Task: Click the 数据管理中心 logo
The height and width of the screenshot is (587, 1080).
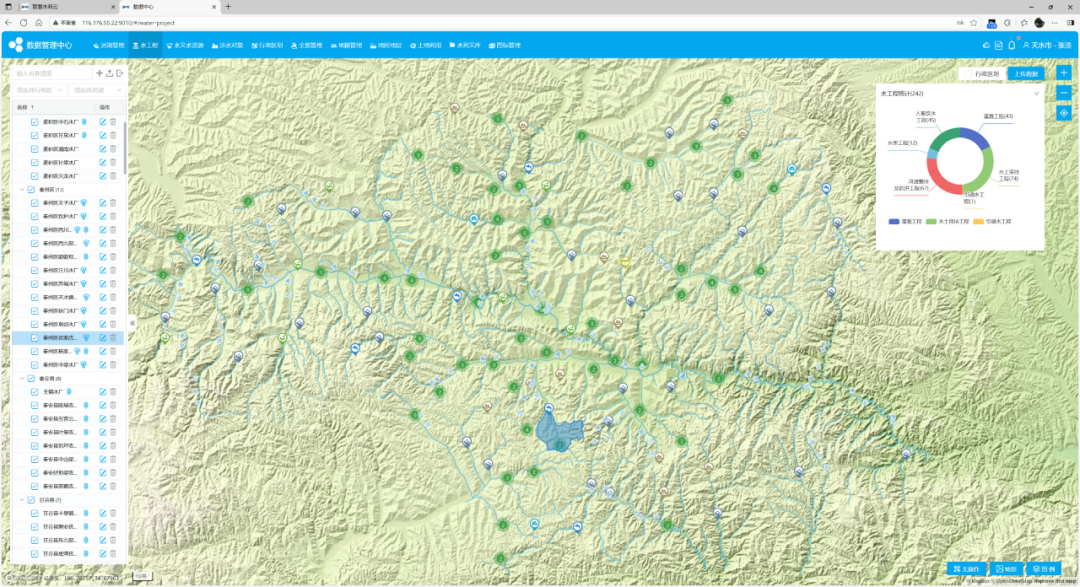Action: pos(41,45)
